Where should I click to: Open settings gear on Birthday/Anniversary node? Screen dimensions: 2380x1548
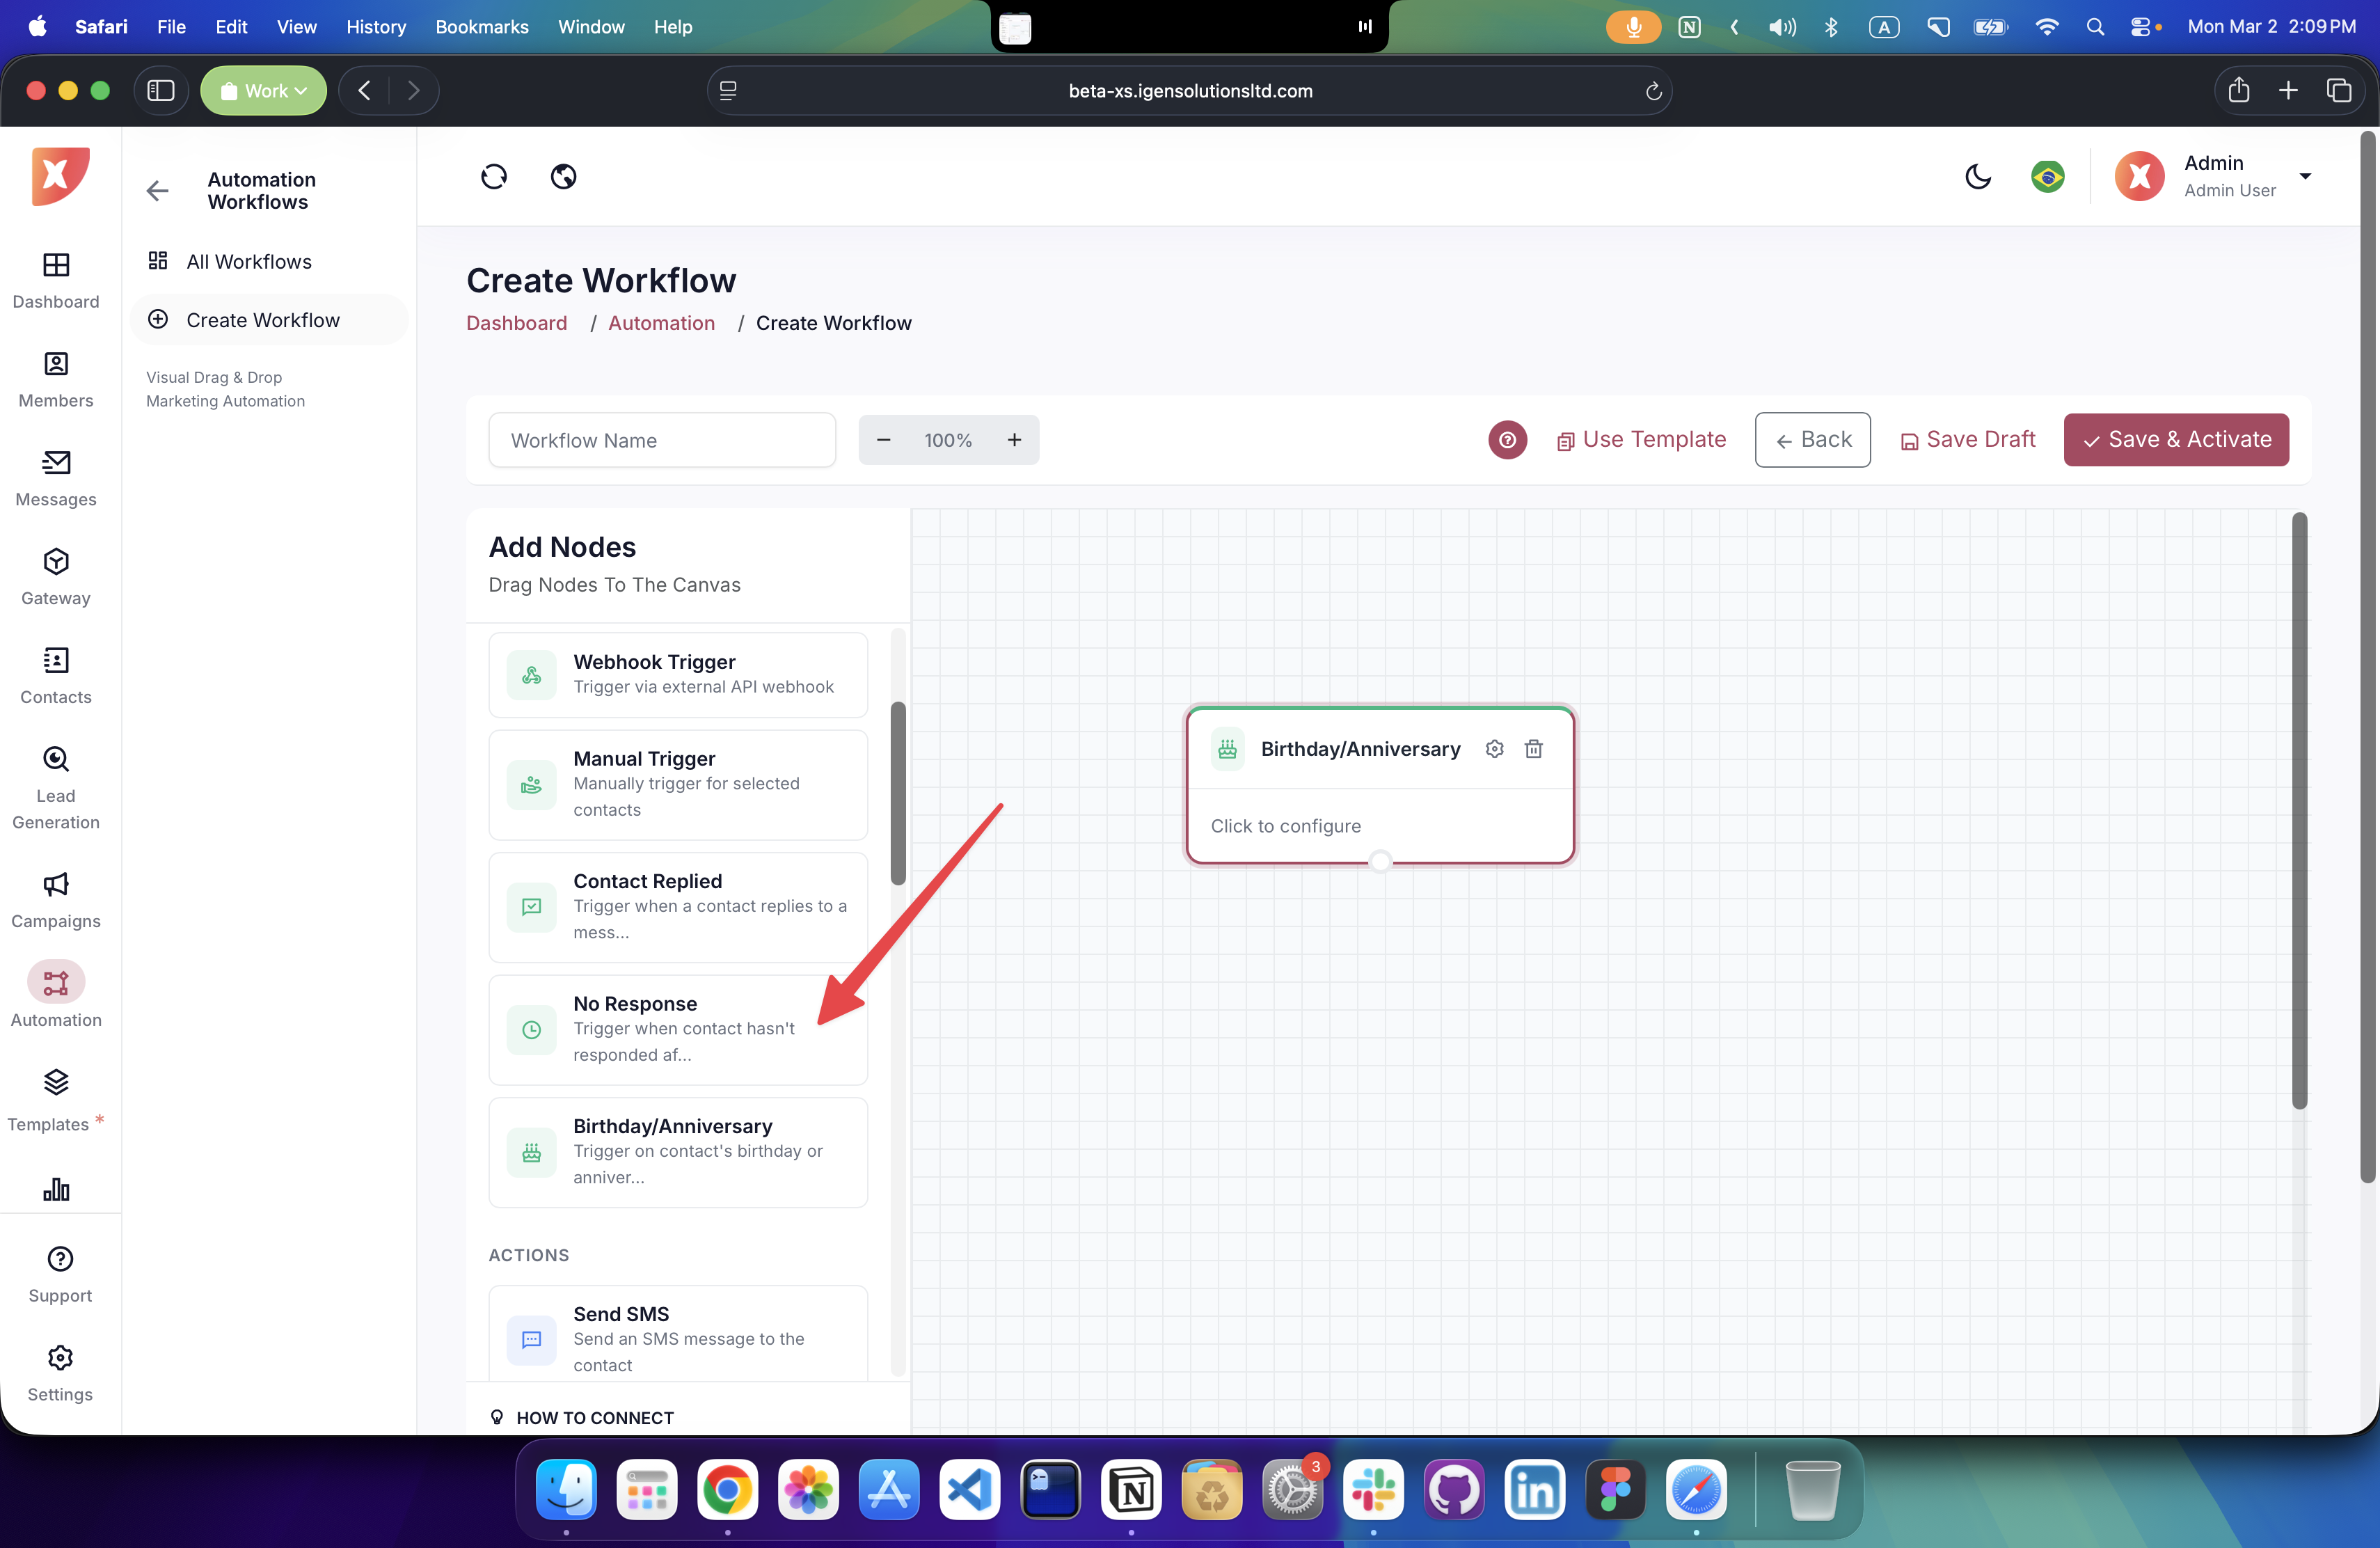click(1494, 749)
